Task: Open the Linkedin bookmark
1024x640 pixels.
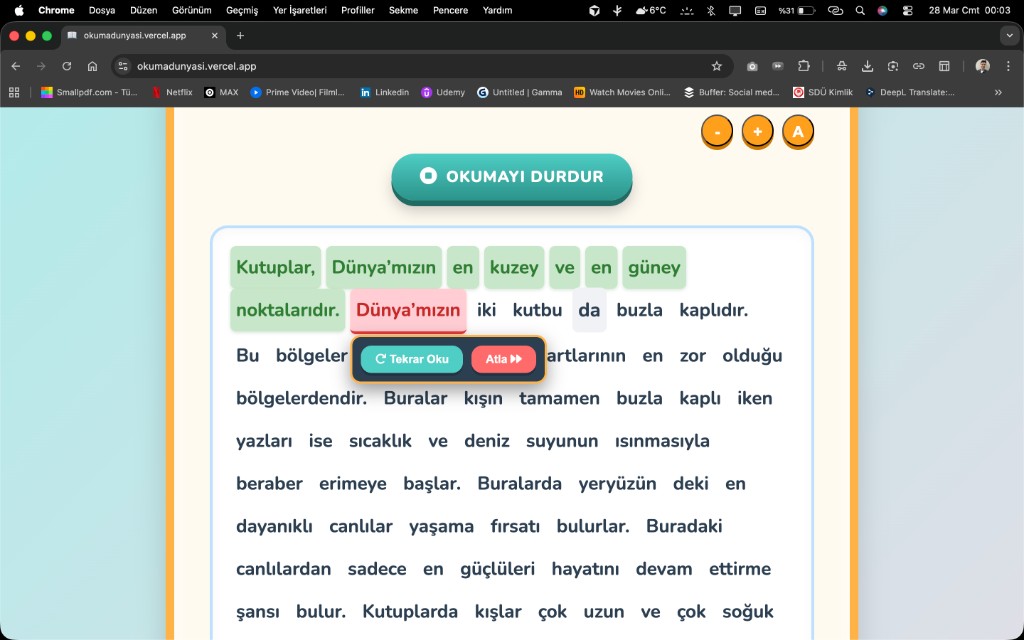Action: coord(384,92)
